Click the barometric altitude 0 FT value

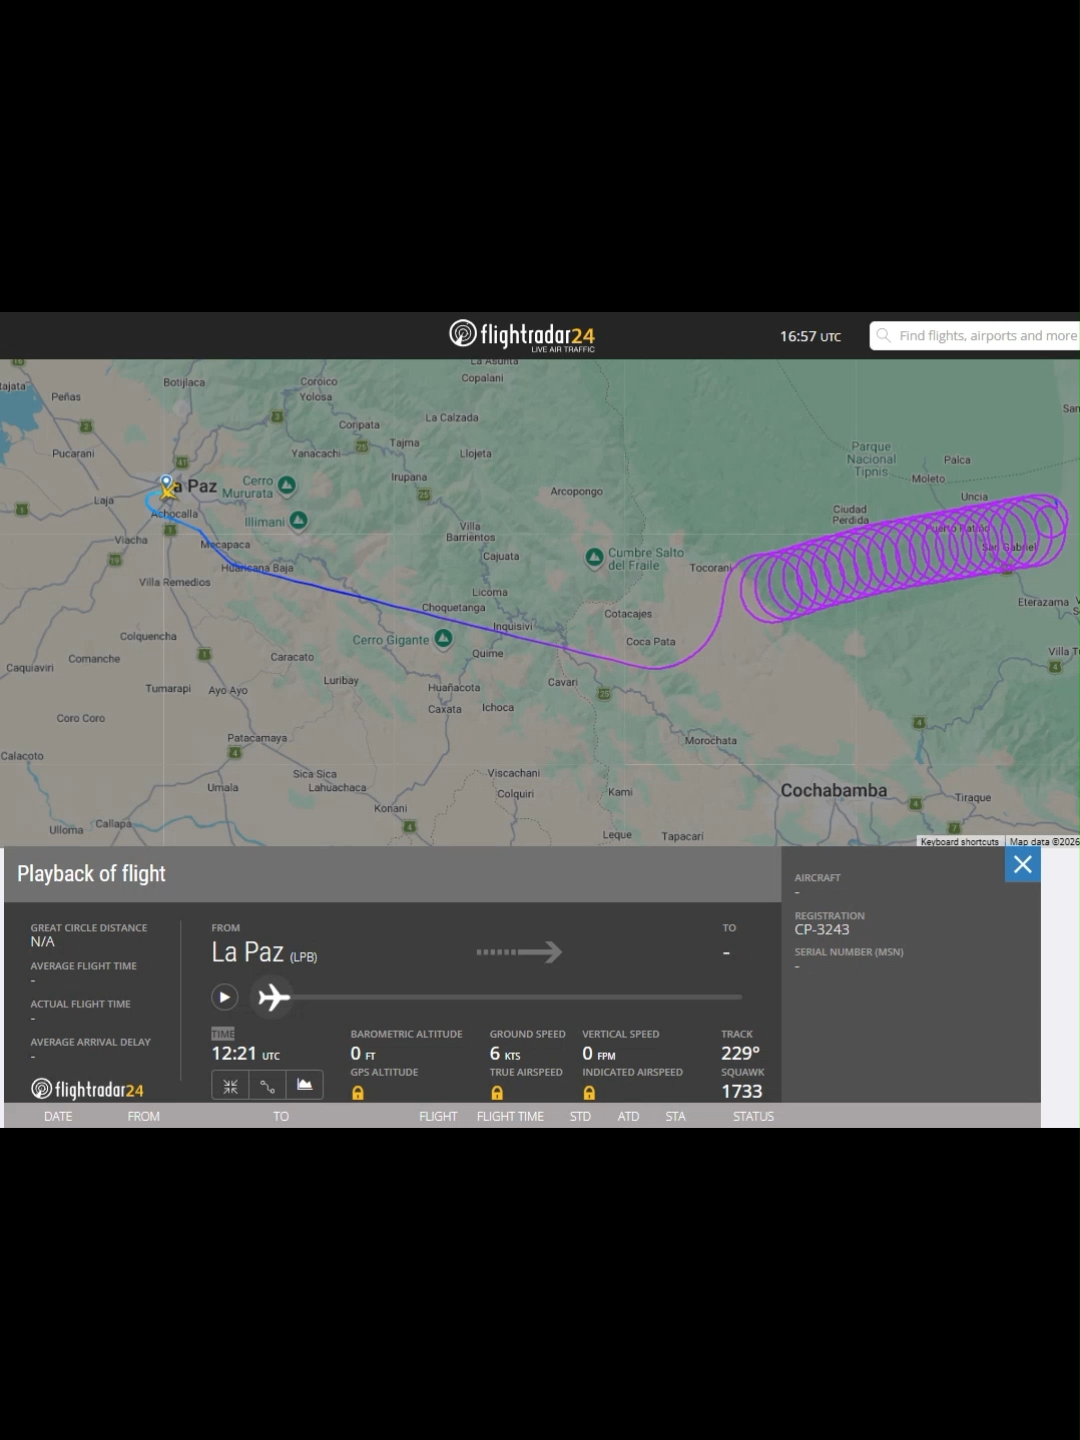[363, 1053]
